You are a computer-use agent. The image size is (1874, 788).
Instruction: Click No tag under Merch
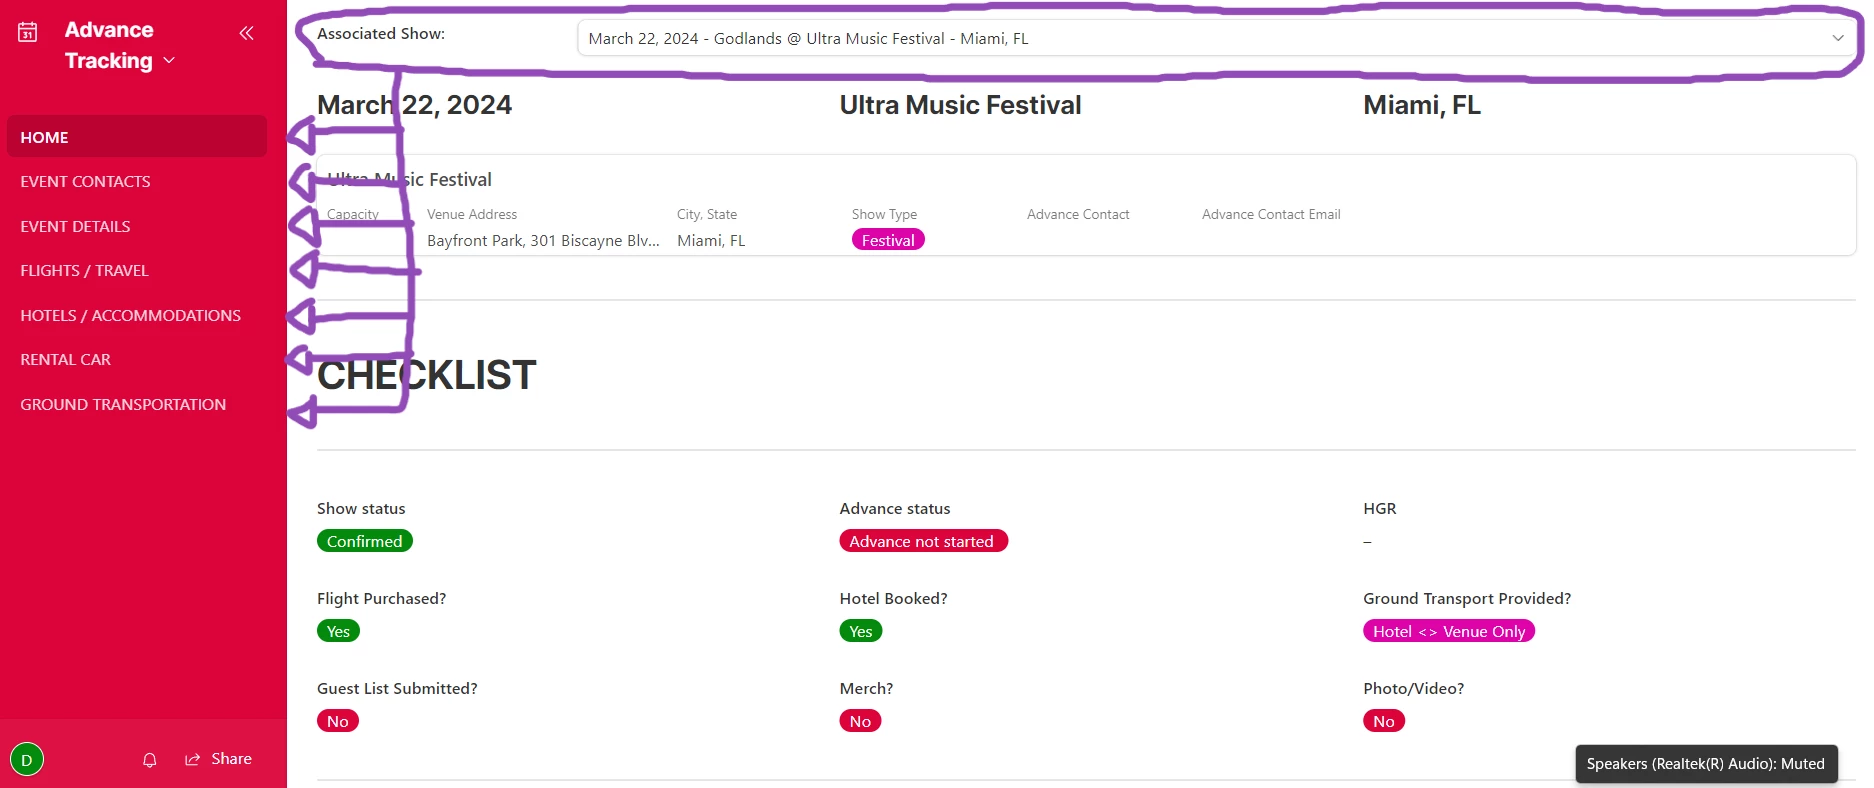[860, 721]
